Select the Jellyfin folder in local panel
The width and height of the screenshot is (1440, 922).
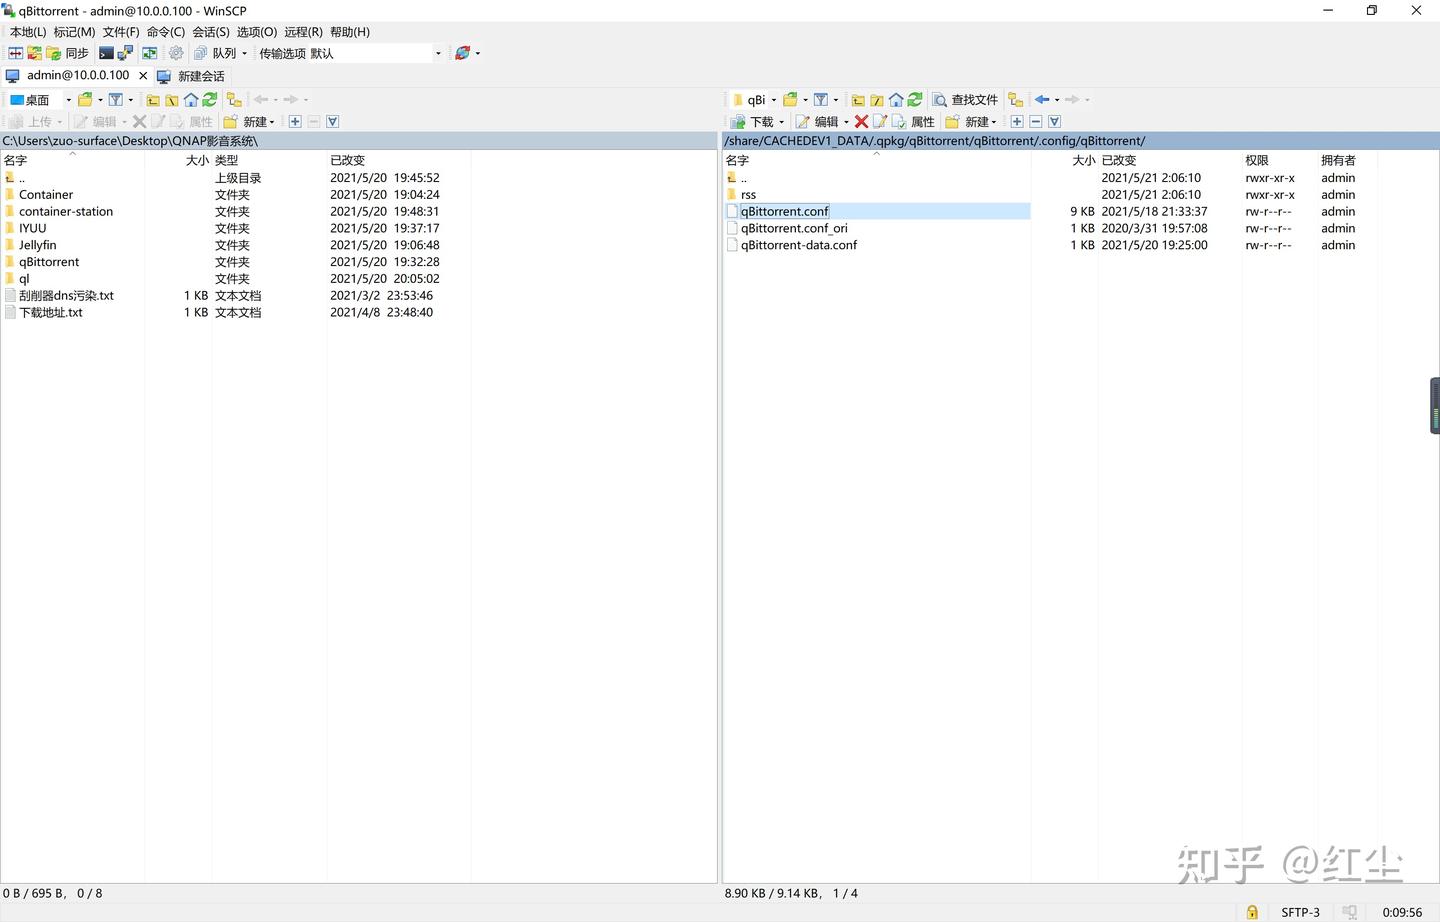coord(37,245)
